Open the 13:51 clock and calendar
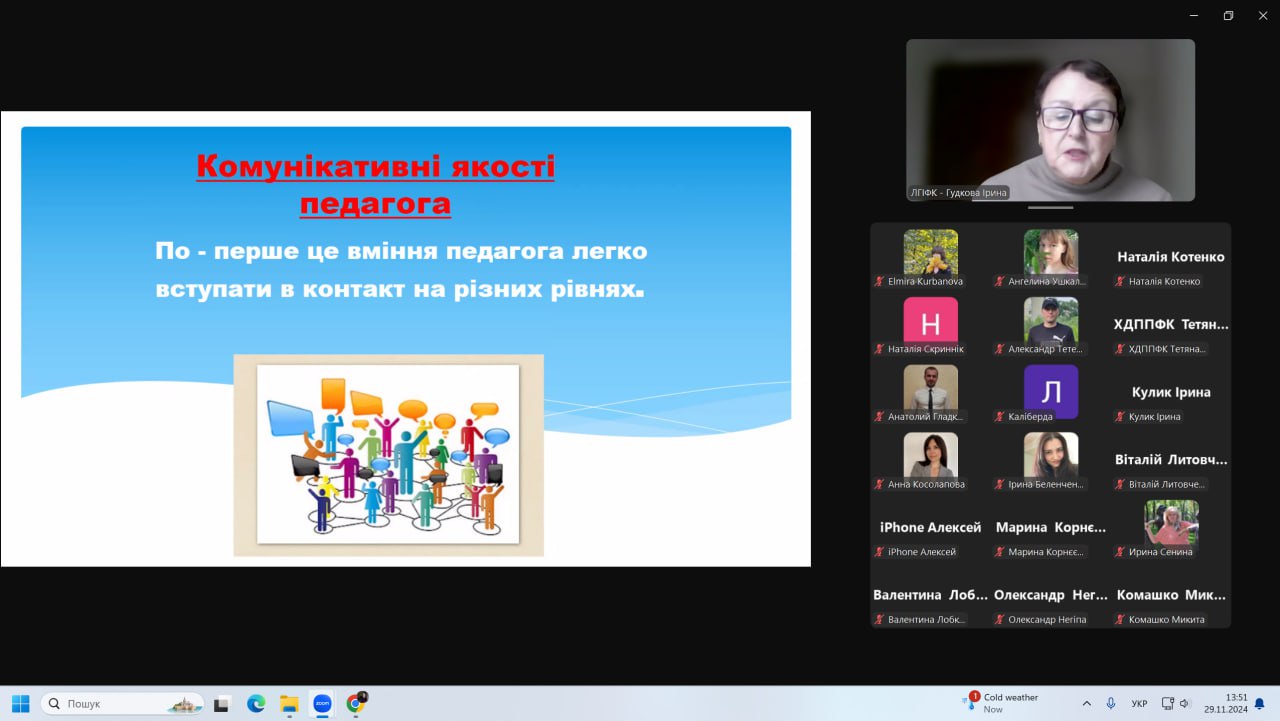The image size is (1280, 721). (1227, 703)
